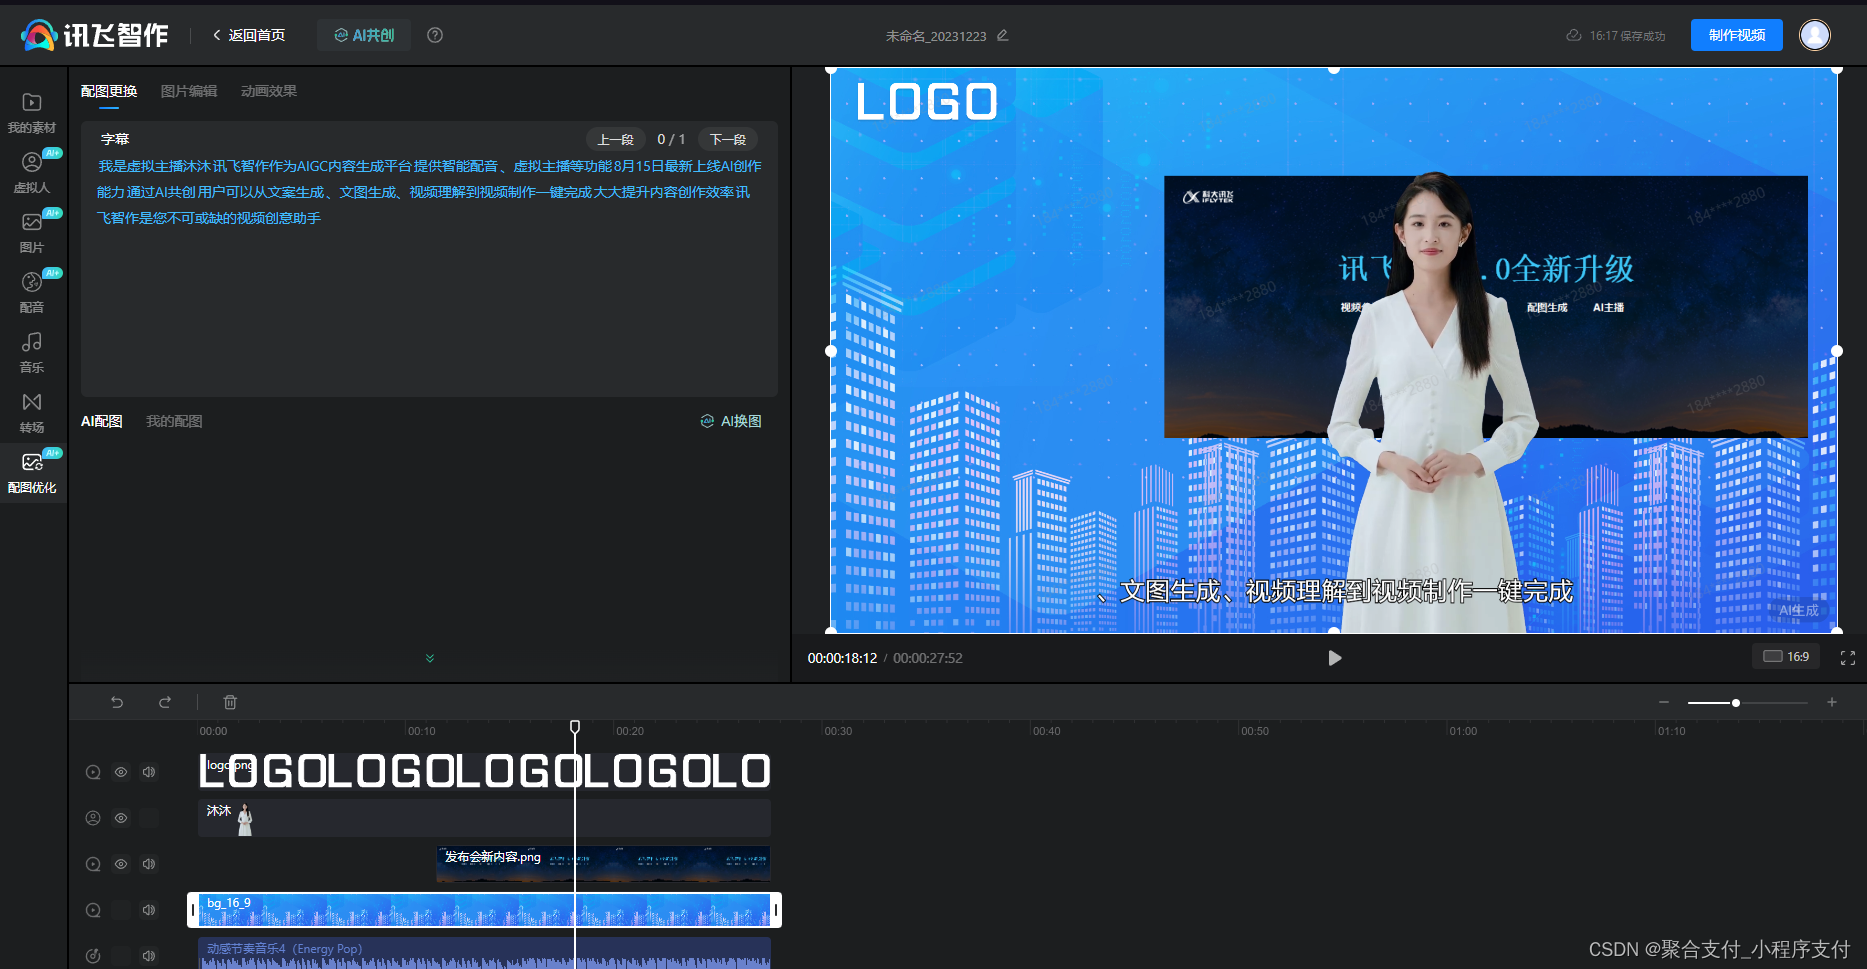1867x969 pixels.
Task: Click the subtitle caption in preview canvas
Action: tap(1336, 591)
